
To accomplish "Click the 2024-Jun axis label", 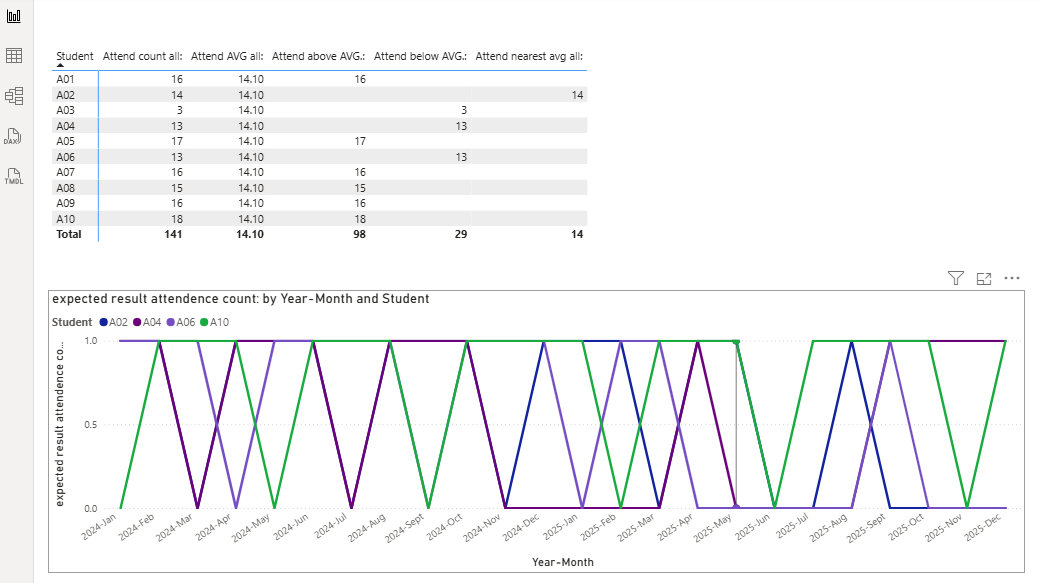I will [x=292, y=527].
